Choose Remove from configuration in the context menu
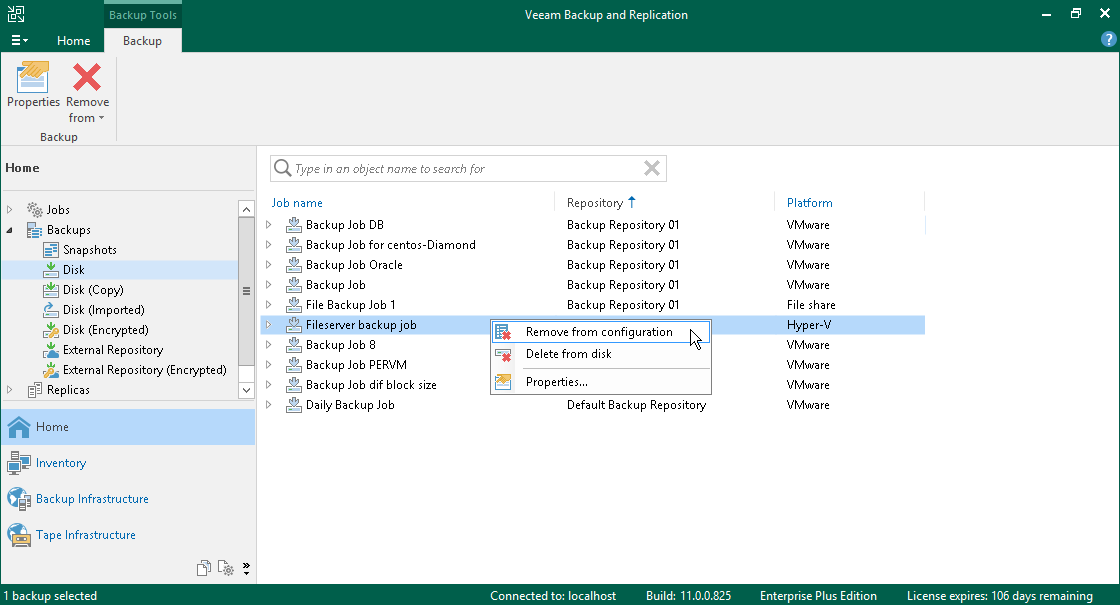1120x605 pixels. pyautogui.click(x=601, y=332)
